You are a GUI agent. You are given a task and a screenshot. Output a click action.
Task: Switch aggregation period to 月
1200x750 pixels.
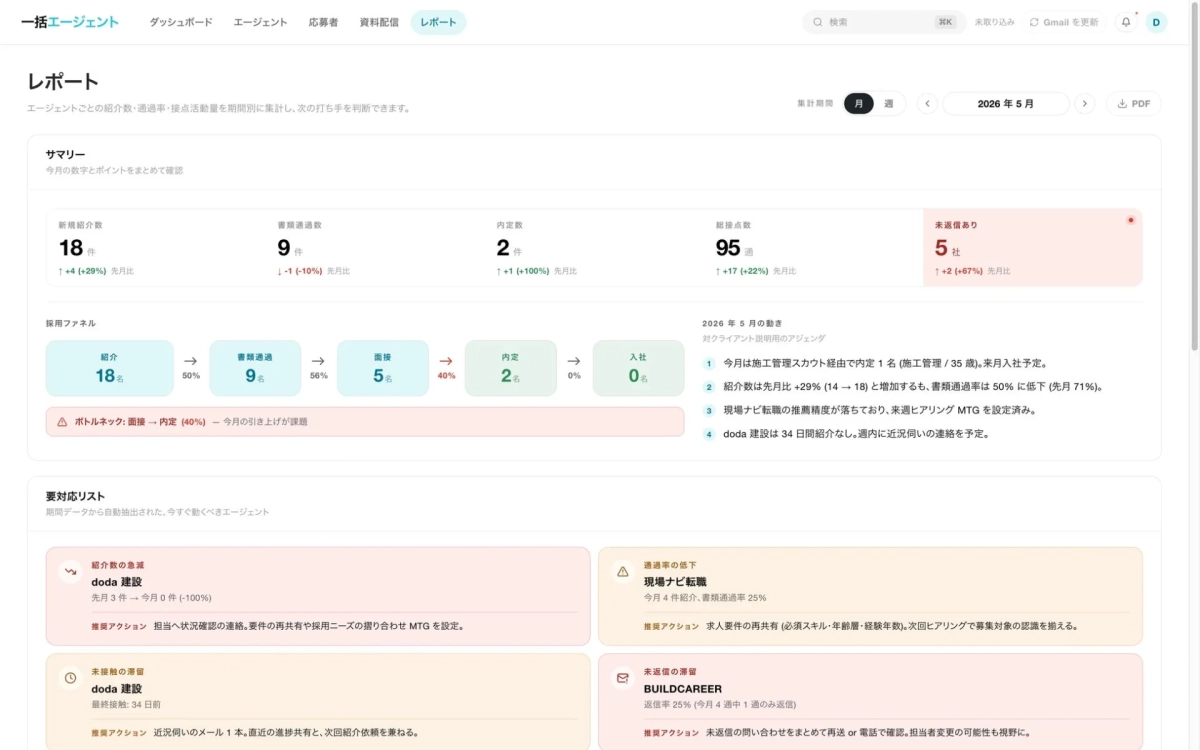(x=858, y=103)
